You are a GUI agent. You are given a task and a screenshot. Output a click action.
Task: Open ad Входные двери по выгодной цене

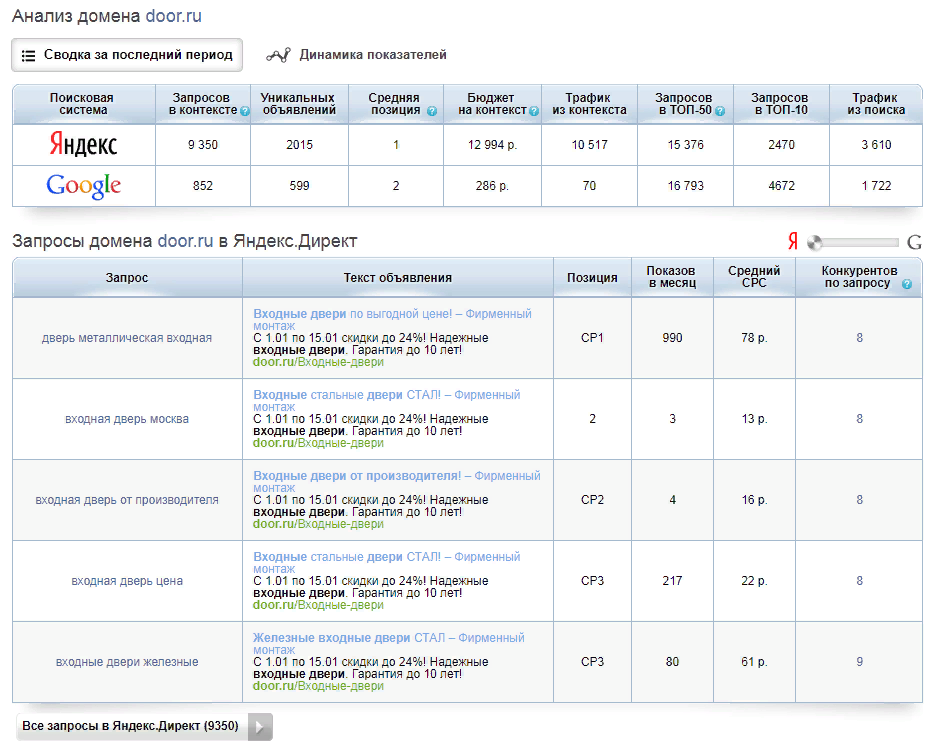pyautogui.click(x=392, y=320)
